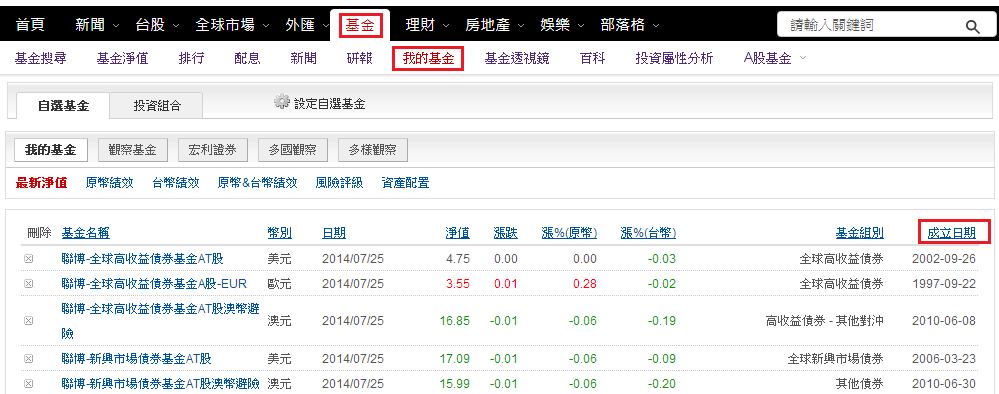Expand the 全球市場 menu arrow

click(266, 26)
